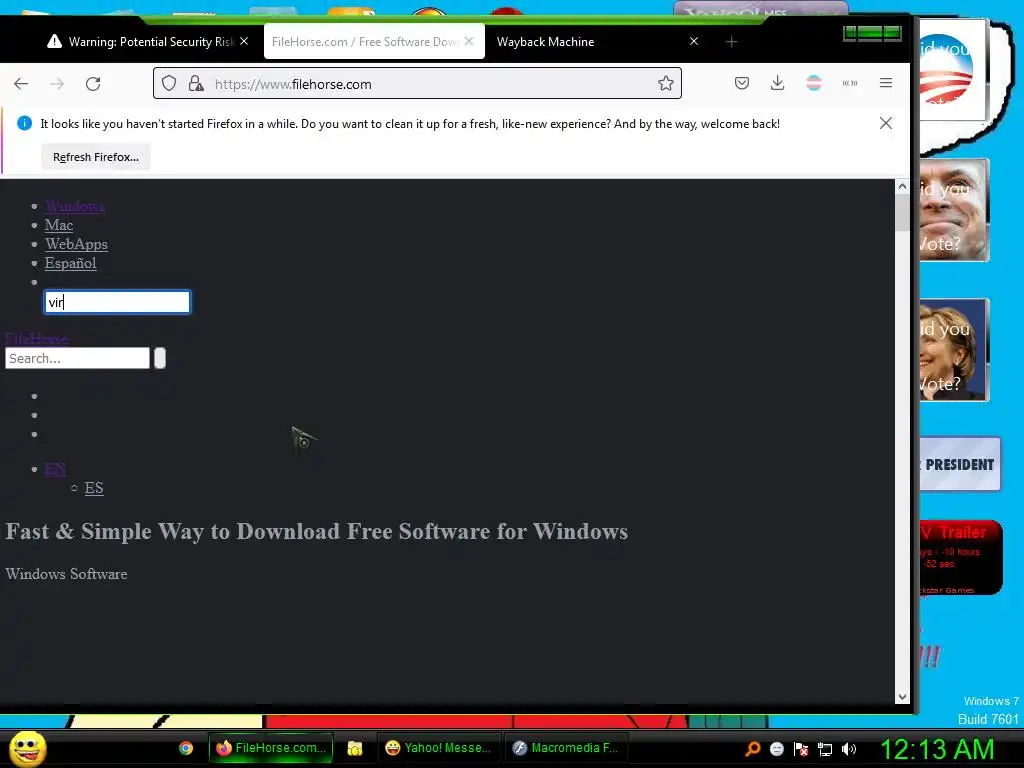Go back to the previous page
Image resolution: width=1024 pixels, height=768 pixels.
21,84
